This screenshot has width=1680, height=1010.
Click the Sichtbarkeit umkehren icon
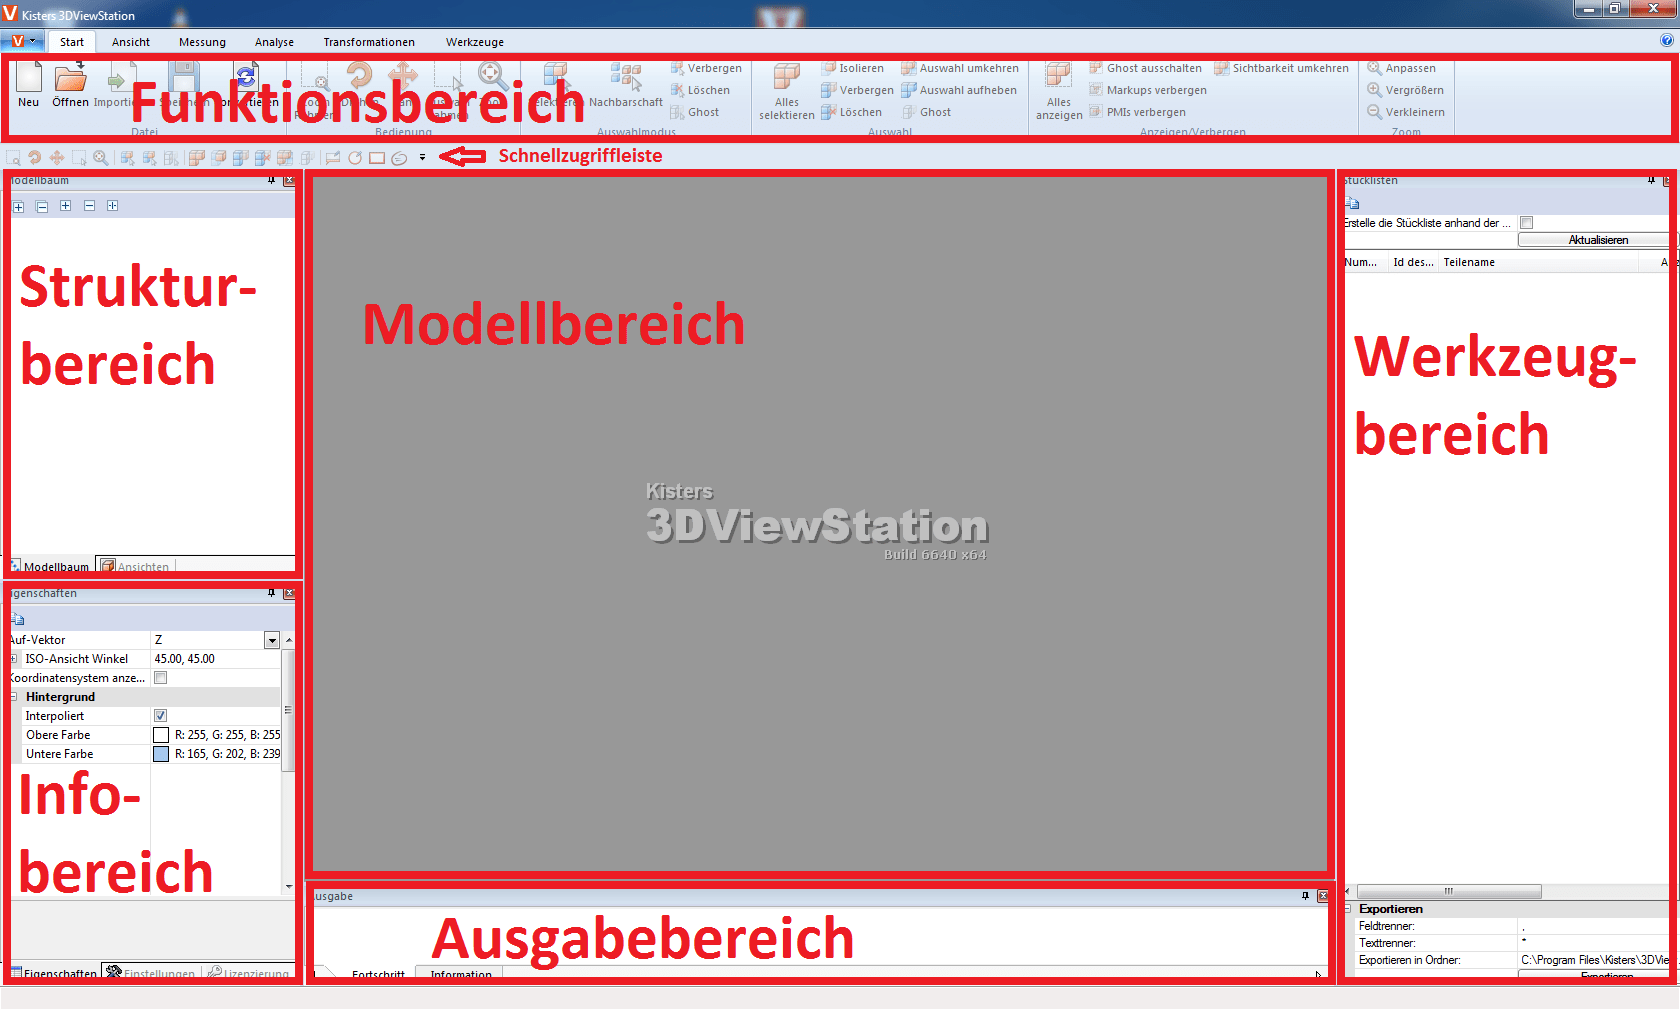(x=1221, y=68)
